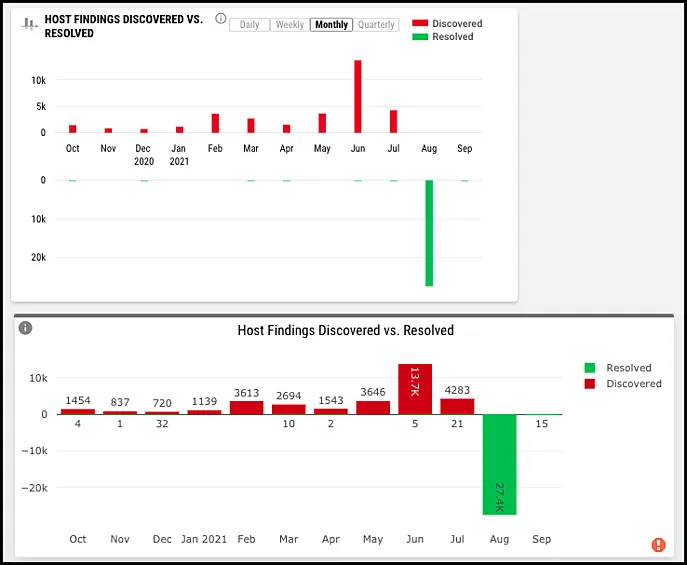The width and height of the screenshot is (687, 565).
Task: Click the 837 value label above the Nov bar
Action: pyautogui.click(x=120, y=402)
